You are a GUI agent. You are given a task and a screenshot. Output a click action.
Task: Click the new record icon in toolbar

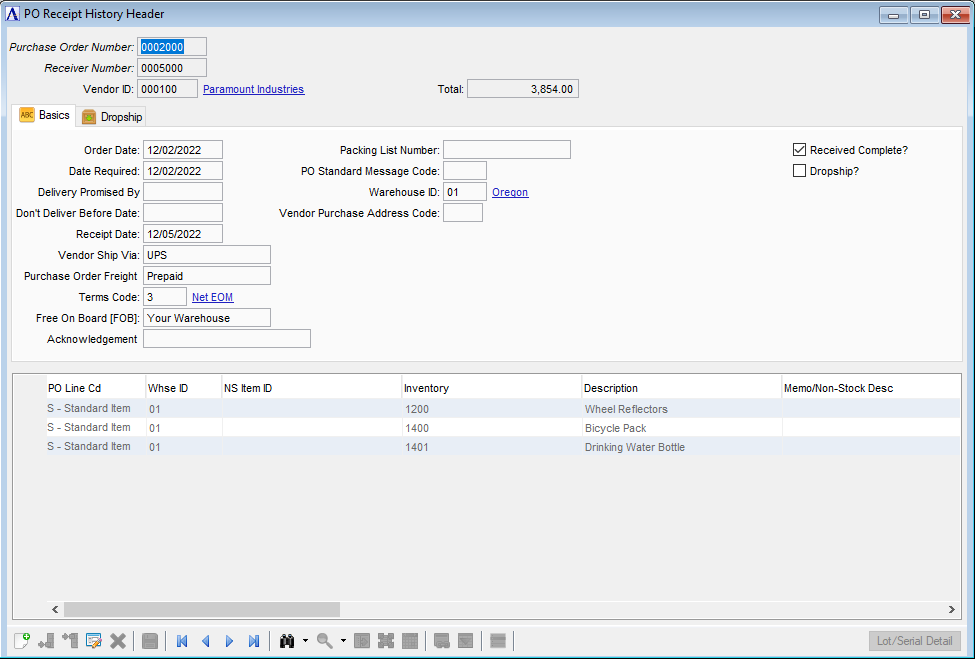click(21, 641)
